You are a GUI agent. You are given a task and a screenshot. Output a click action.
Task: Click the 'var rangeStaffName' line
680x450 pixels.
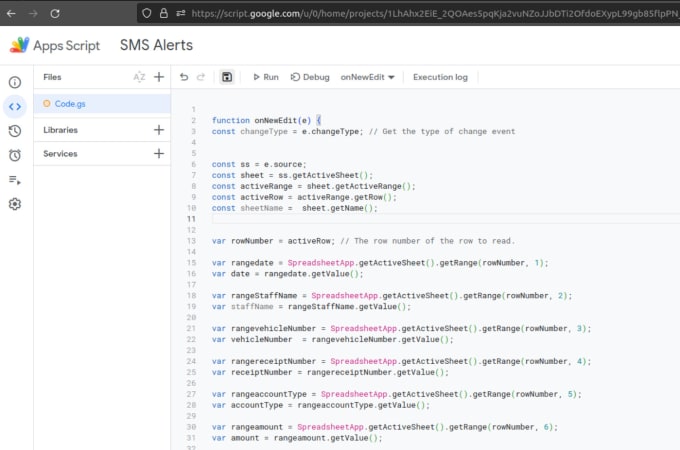click(x=392, y=296)
